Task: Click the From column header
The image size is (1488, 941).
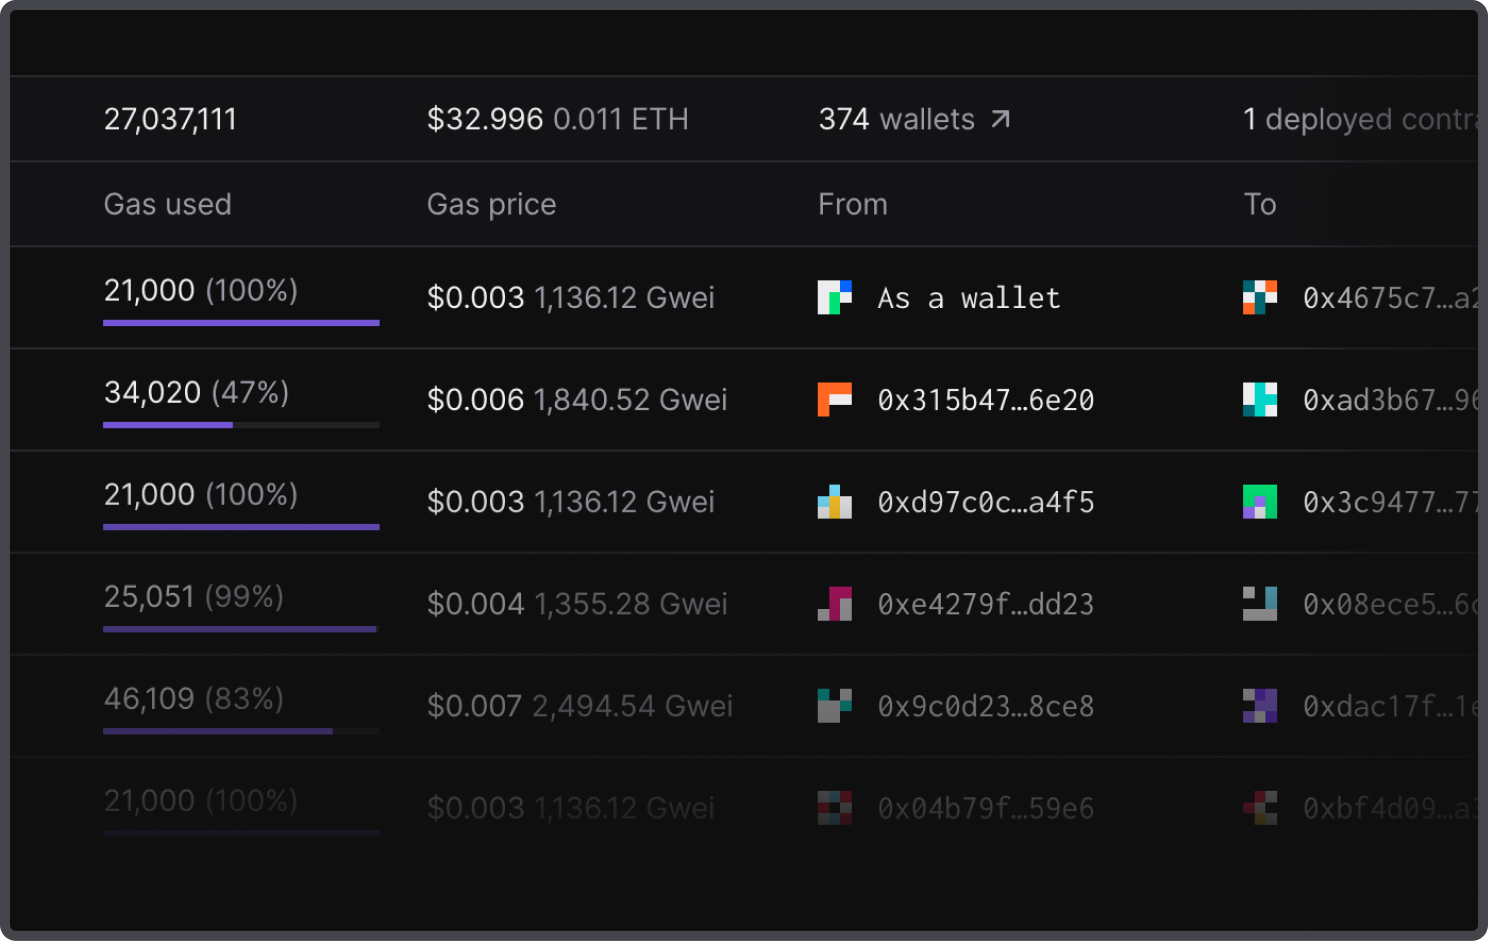Action: tap(852, 204)
